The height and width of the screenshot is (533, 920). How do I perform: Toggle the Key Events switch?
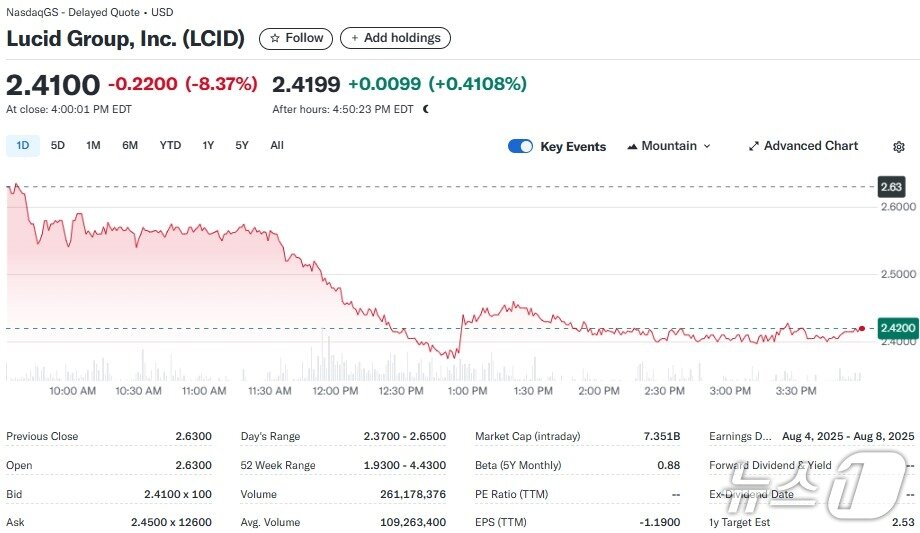[520, 146]
